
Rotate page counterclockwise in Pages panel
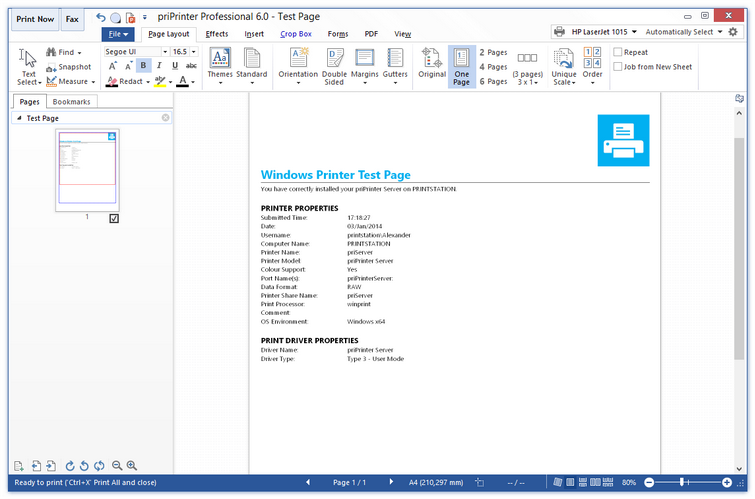(x=84, y=466)
